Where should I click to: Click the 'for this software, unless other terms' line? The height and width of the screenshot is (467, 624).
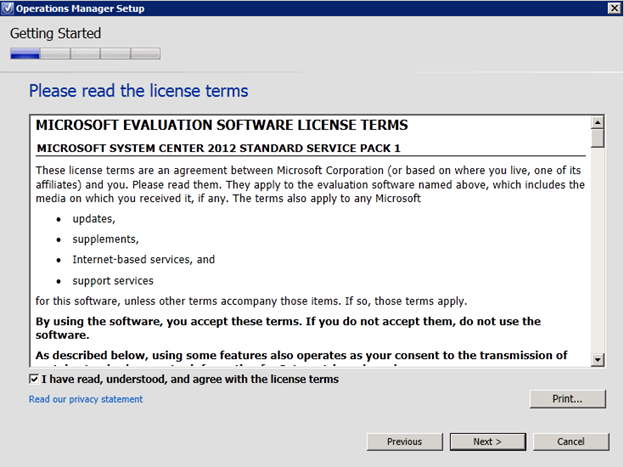(x=251, y=301)
